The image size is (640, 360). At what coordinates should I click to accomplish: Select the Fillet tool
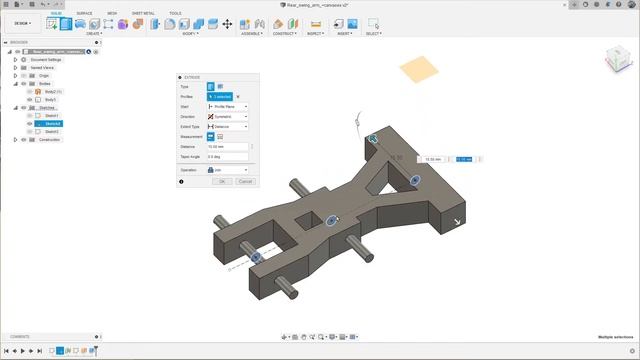click(170, 24)
